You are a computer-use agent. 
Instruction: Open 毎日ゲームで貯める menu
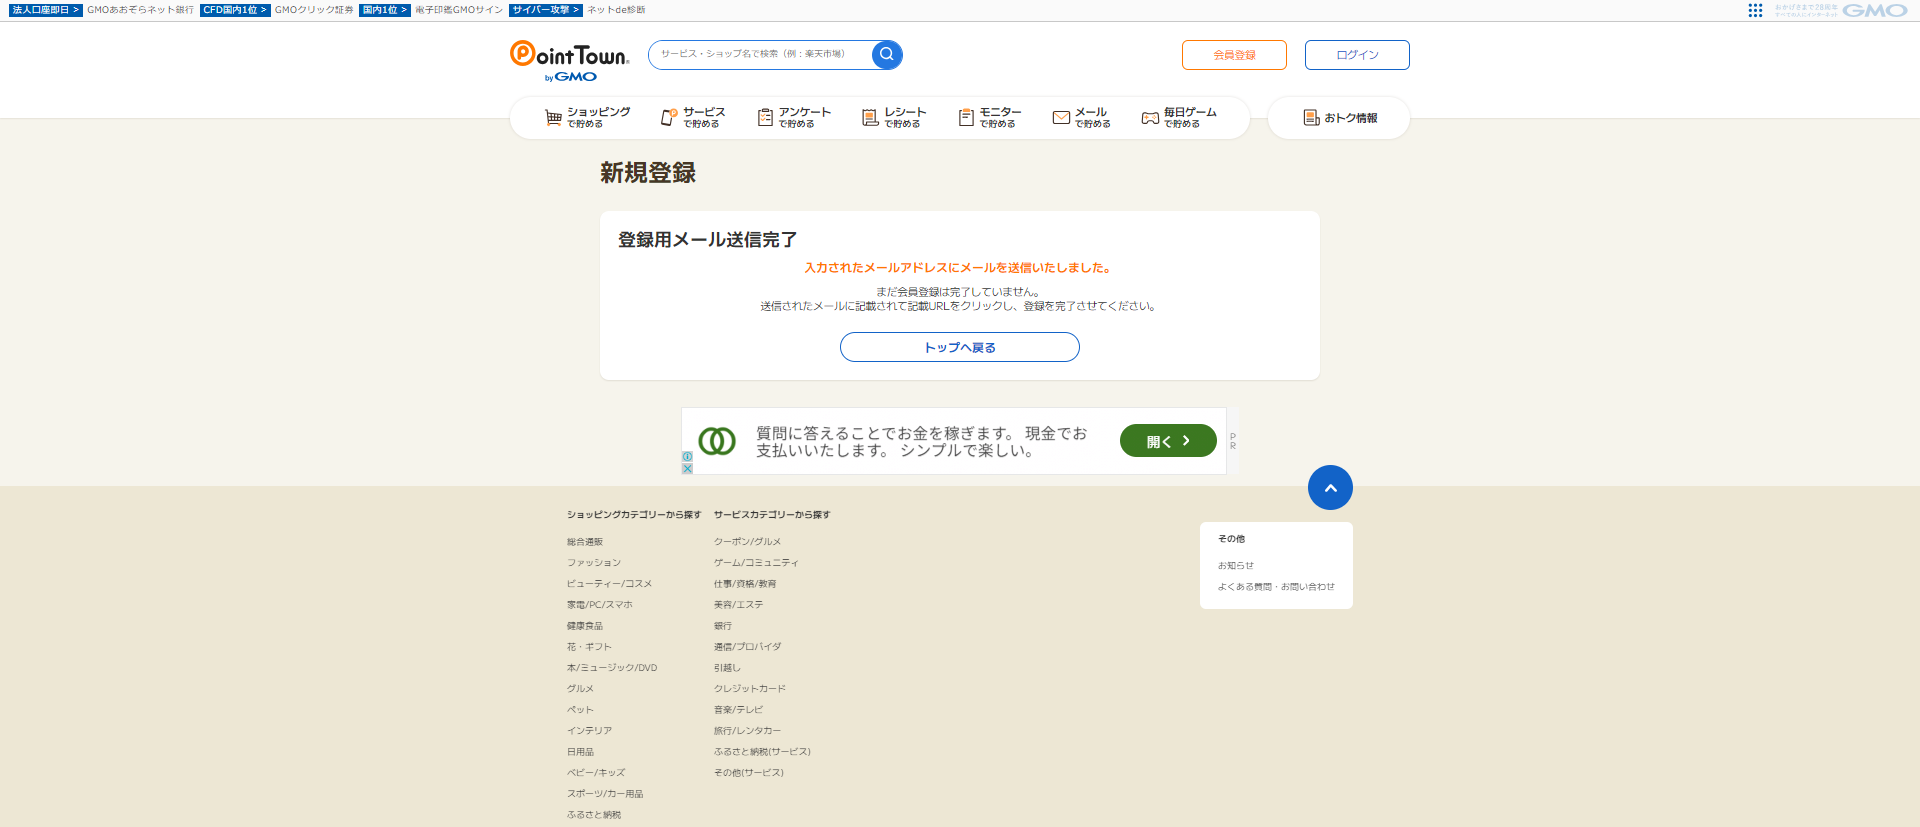pyautogui.click(x=1179, y=118)
